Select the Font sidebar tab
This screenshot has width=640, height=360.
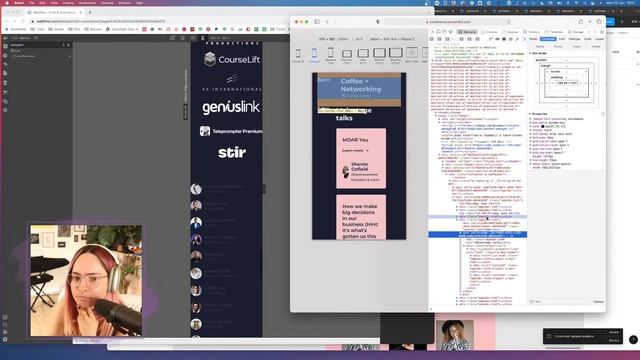coord(562,39)
